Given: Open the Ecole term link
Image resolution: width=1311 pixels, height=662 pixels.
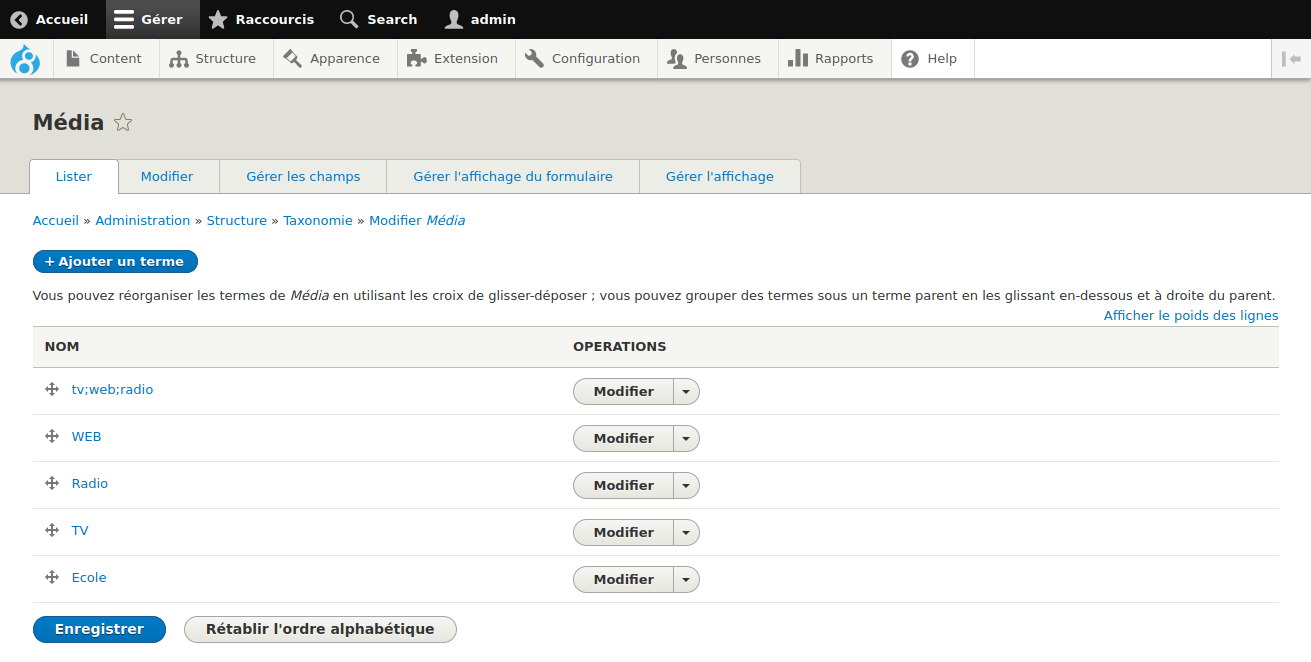Looking at the screenshot, I should pyautogui.click(x=89, y=578).
